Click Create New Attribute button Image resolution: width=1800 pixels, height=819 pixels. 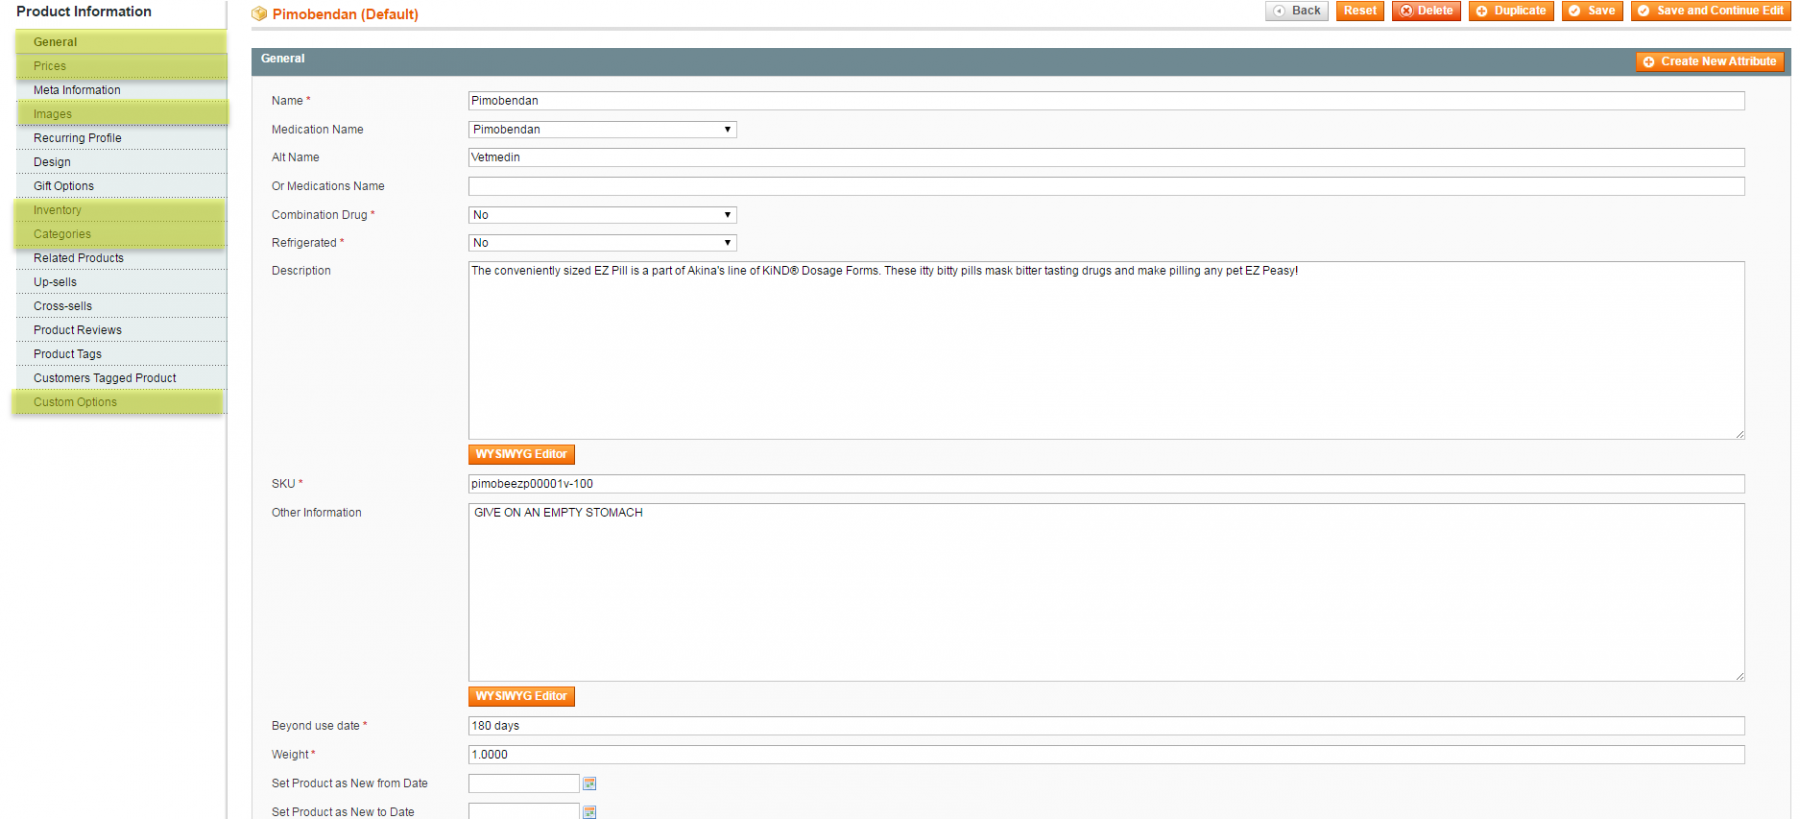1710,62
